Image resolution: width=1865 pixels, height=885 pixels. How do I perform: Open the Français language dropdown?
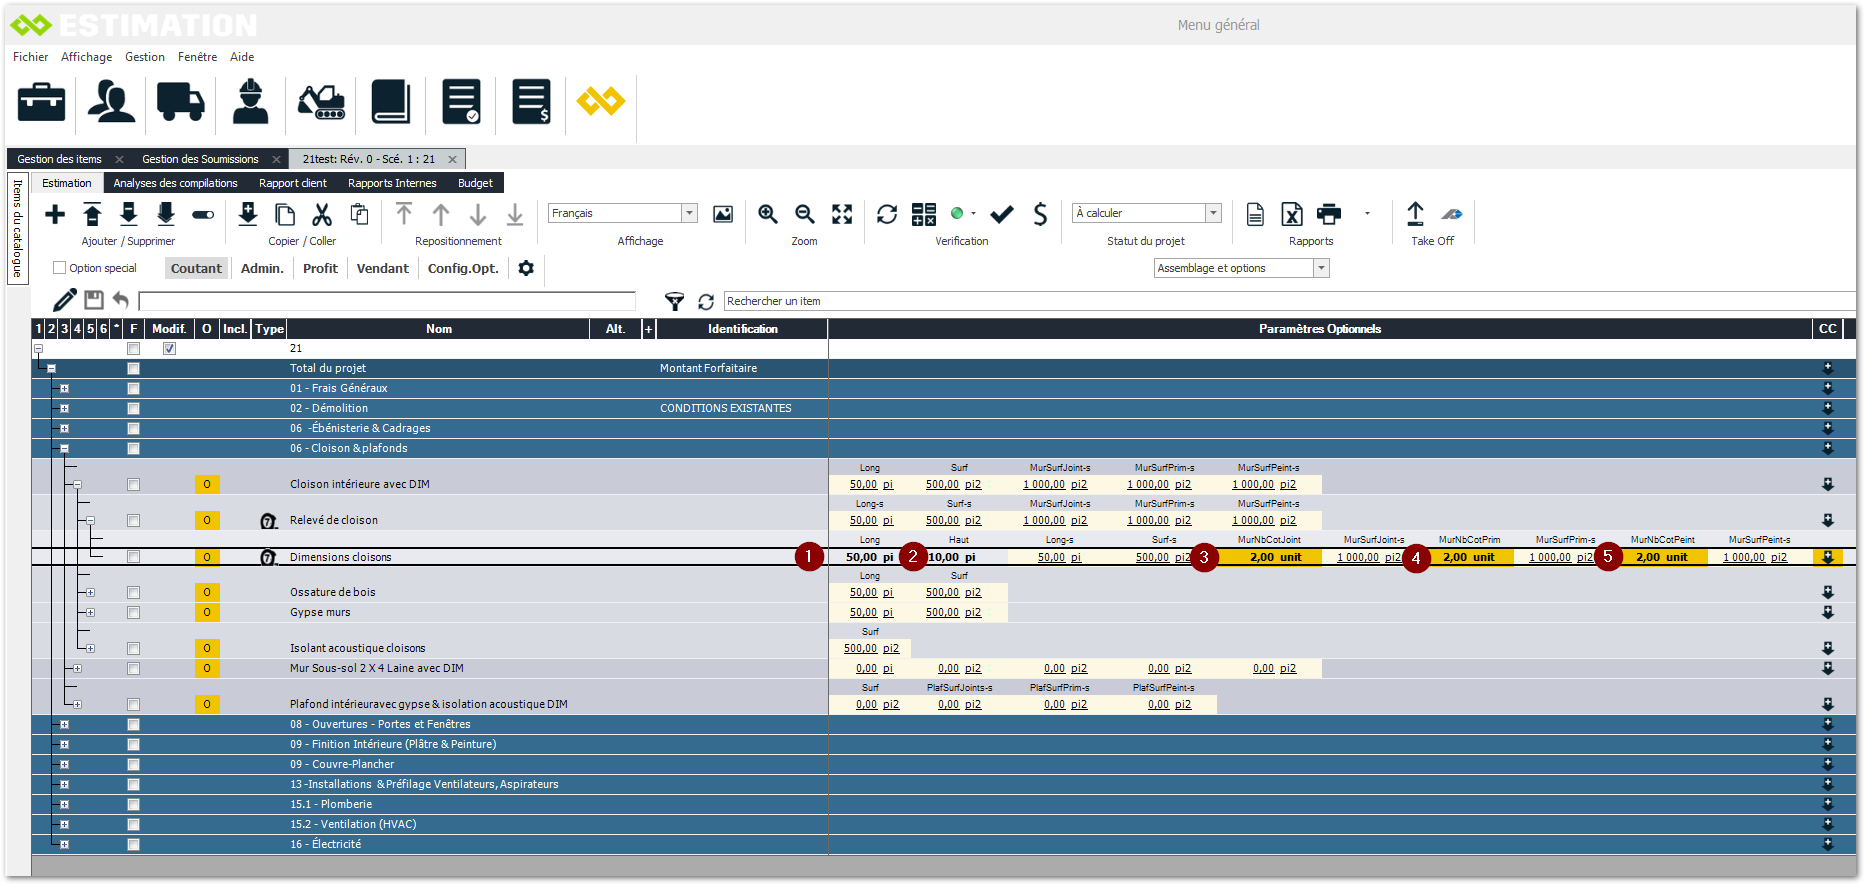[689, 213]
